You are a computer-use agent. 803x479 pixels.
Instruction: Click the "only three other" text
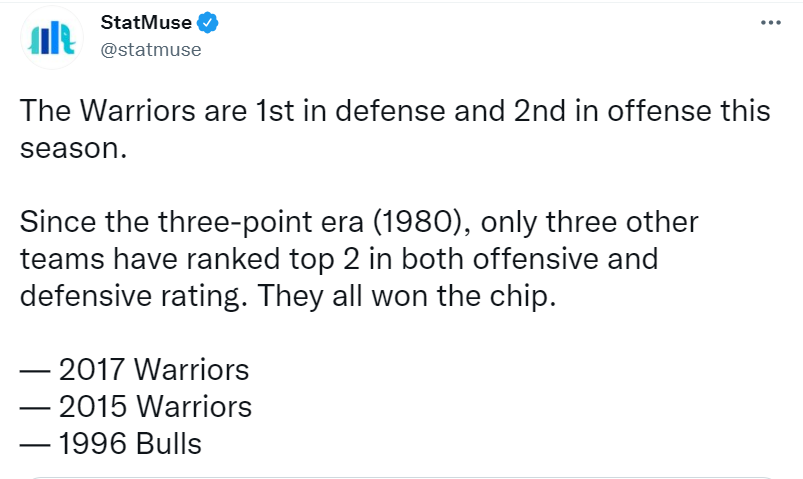(589, 222)
